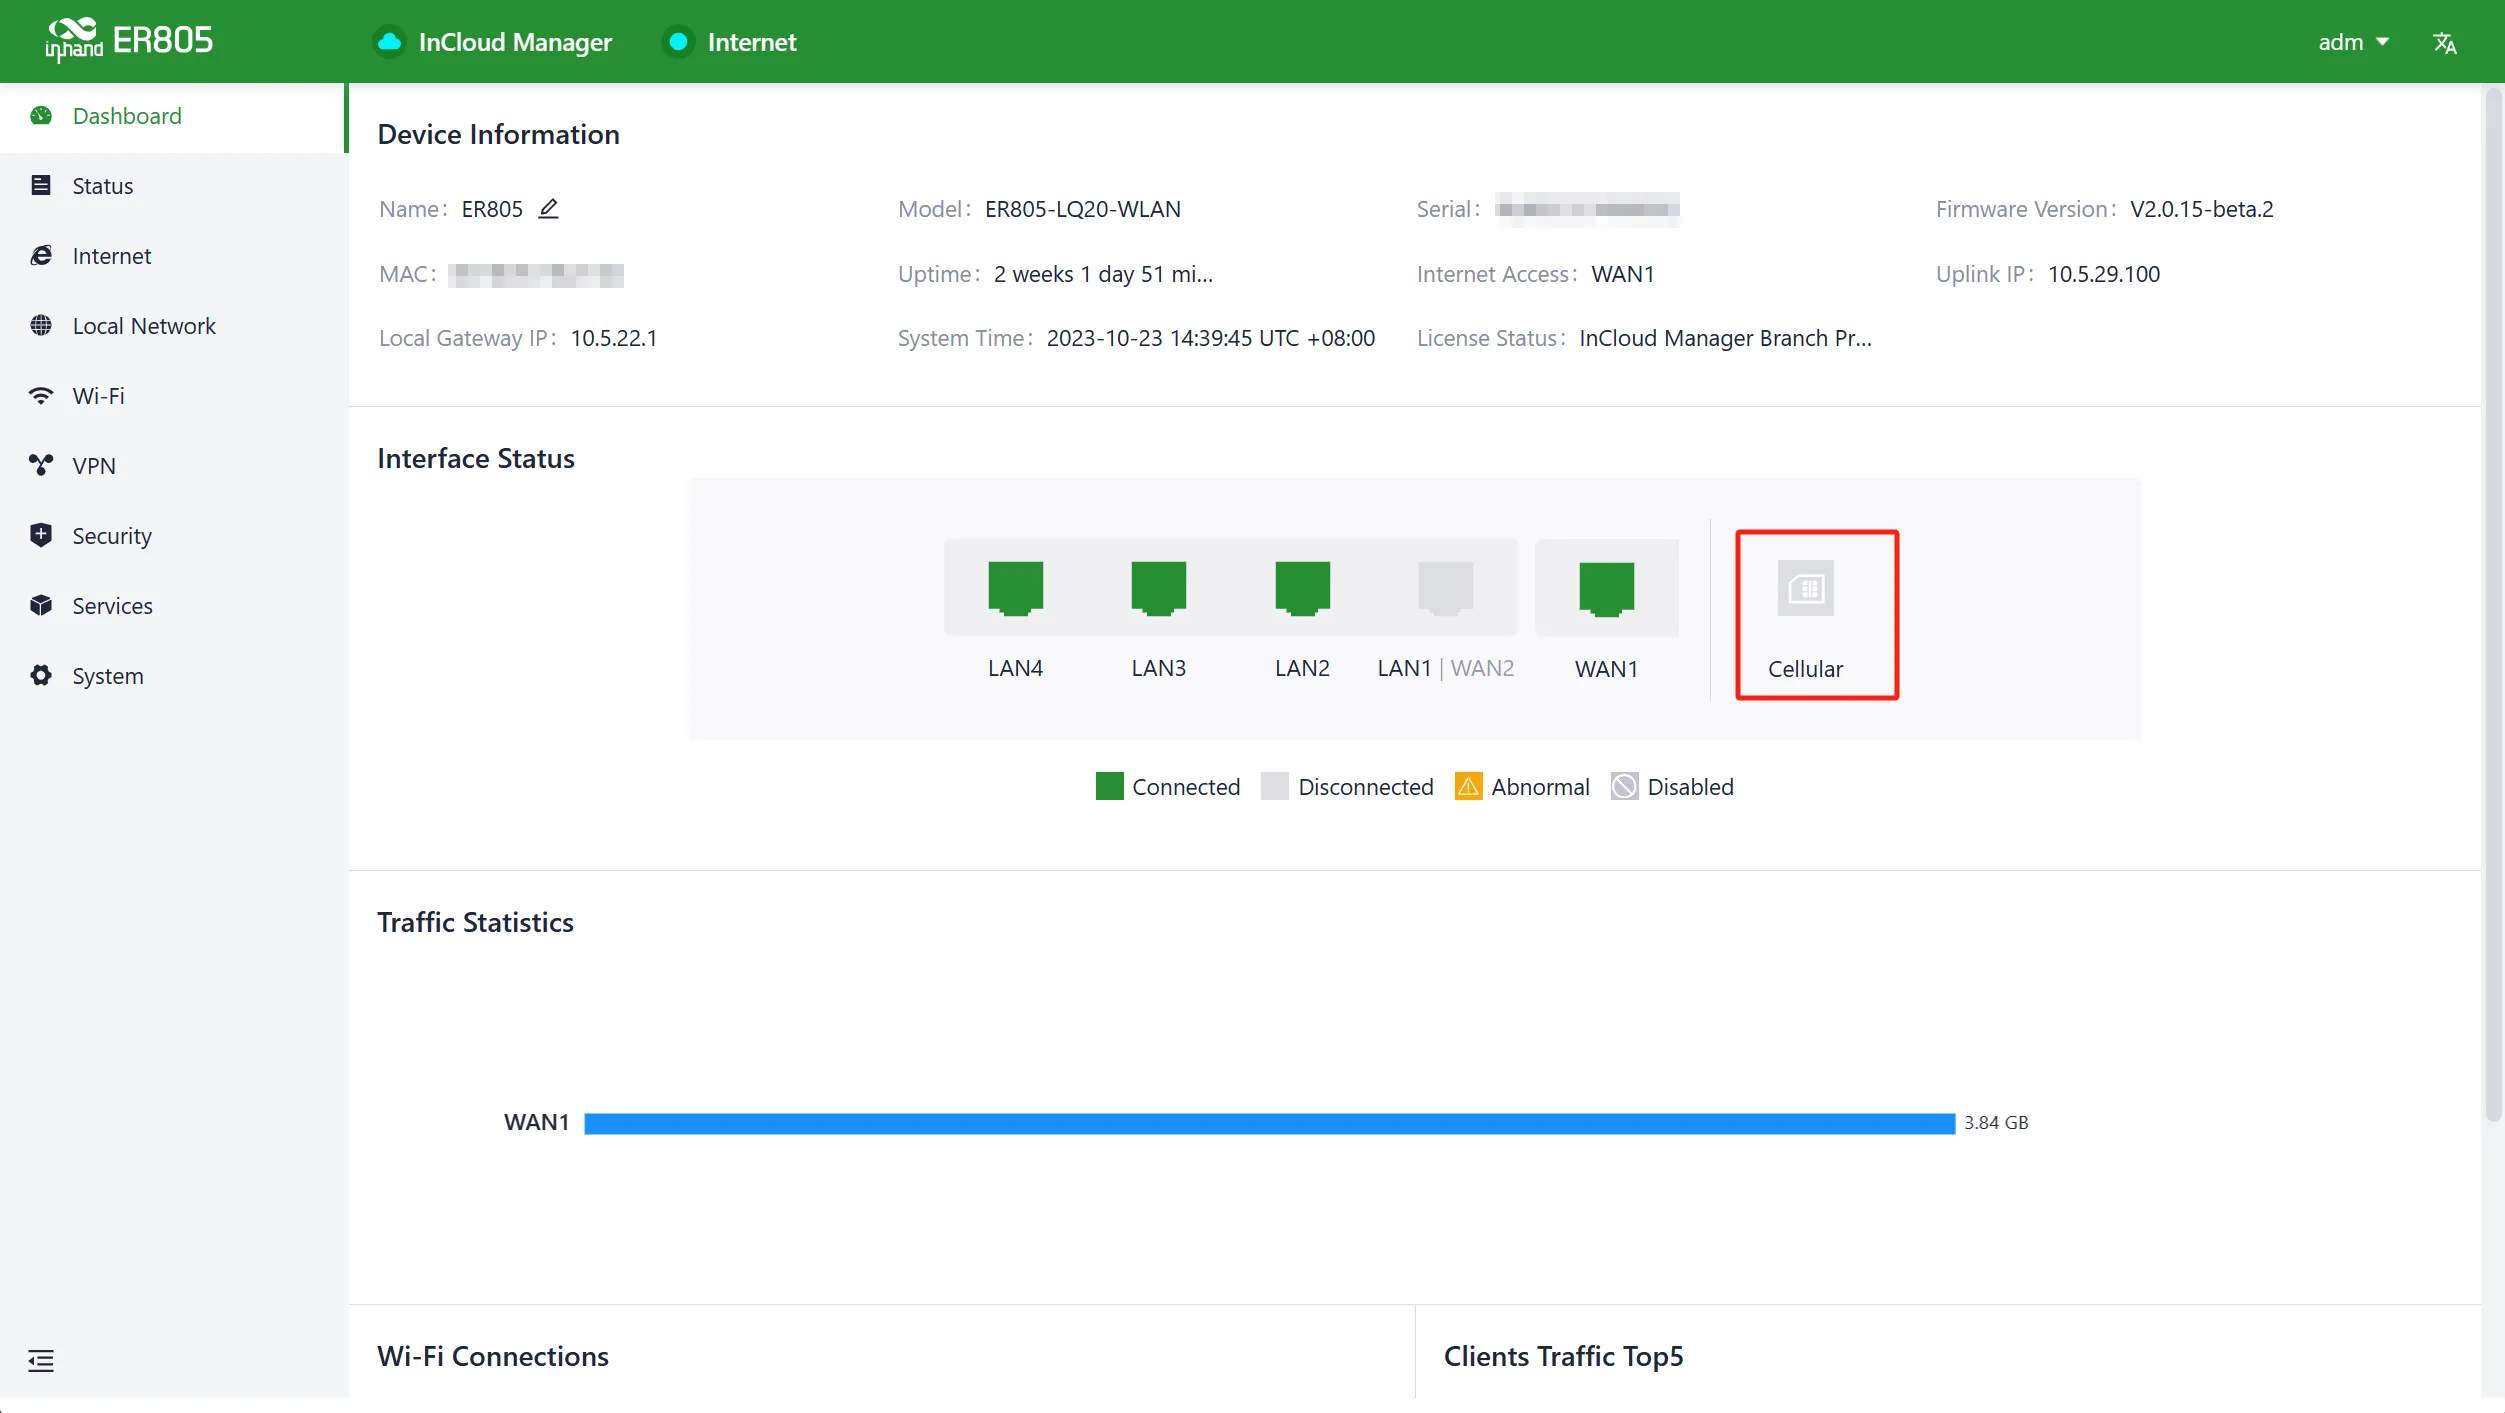Click the firmware version V2.0.15-beta.2
Screen dimensions: 2505x1413
click(x=2202, y=209)
